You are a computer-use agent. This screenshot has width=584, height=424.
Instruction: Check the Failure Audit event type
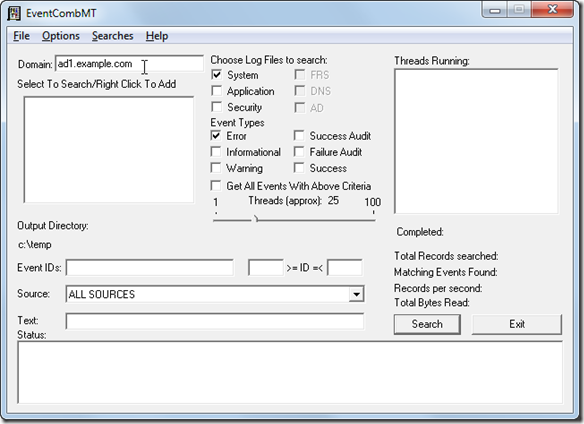(x=299, y=152)
